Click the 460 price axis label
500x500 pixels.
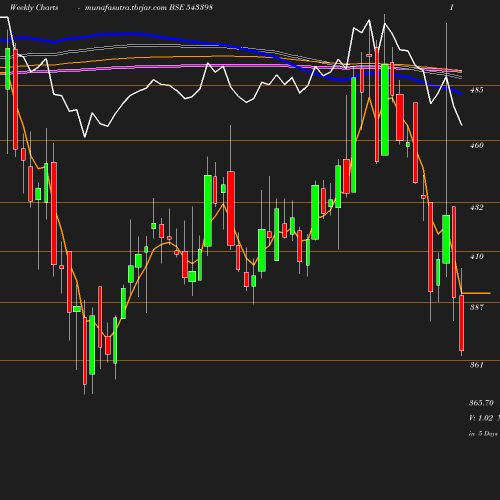point(476,145)
